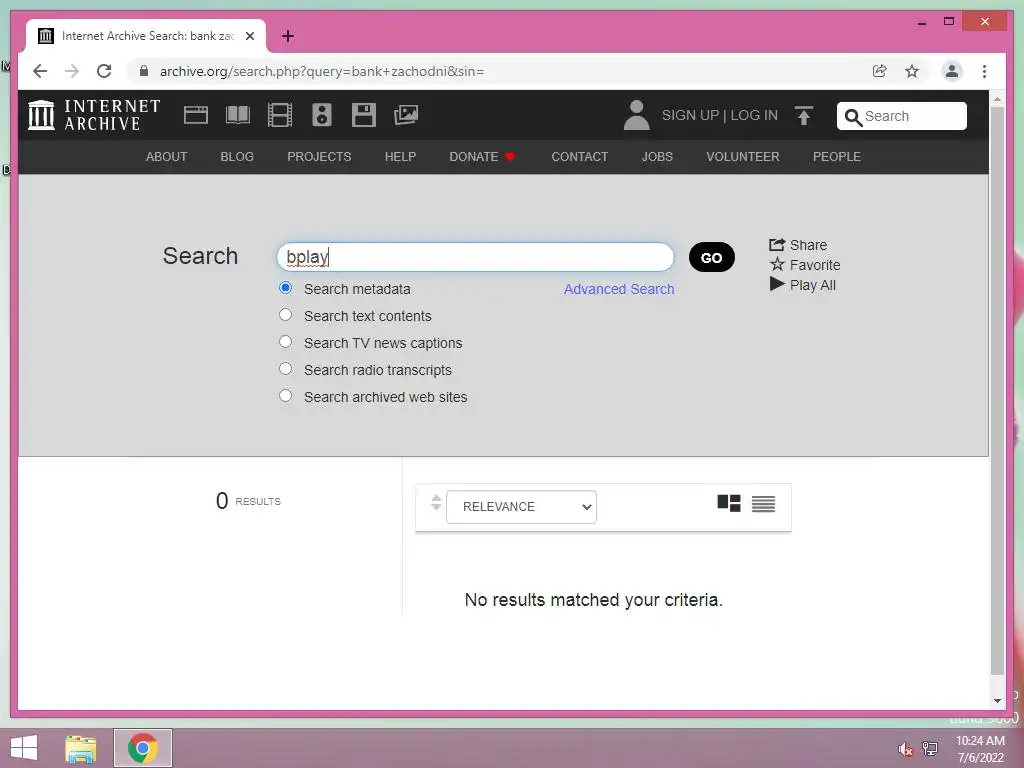
Task: Select Search archived web sites option
Action: coord(285,396)
